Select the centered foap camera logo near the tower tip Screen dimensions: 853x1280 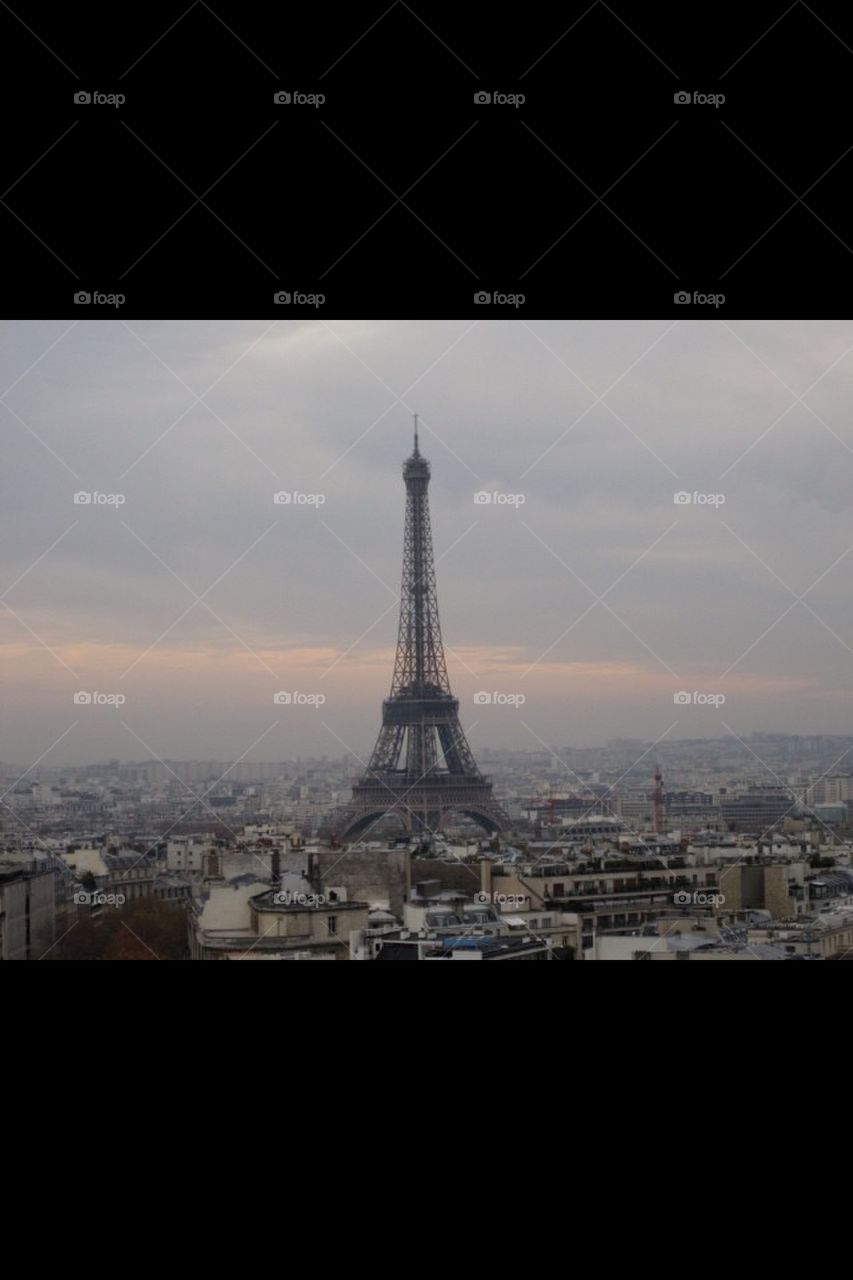tap(485, 497)
